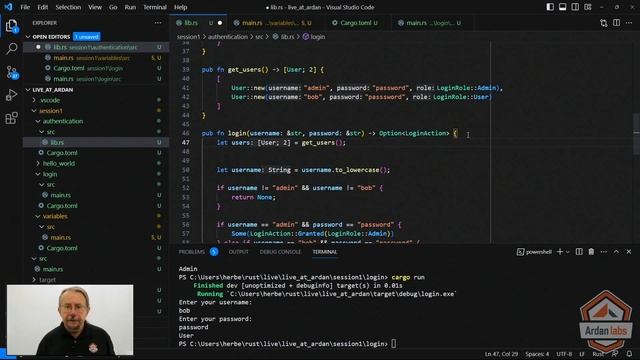Open the Extensions view

click(11, 118)
